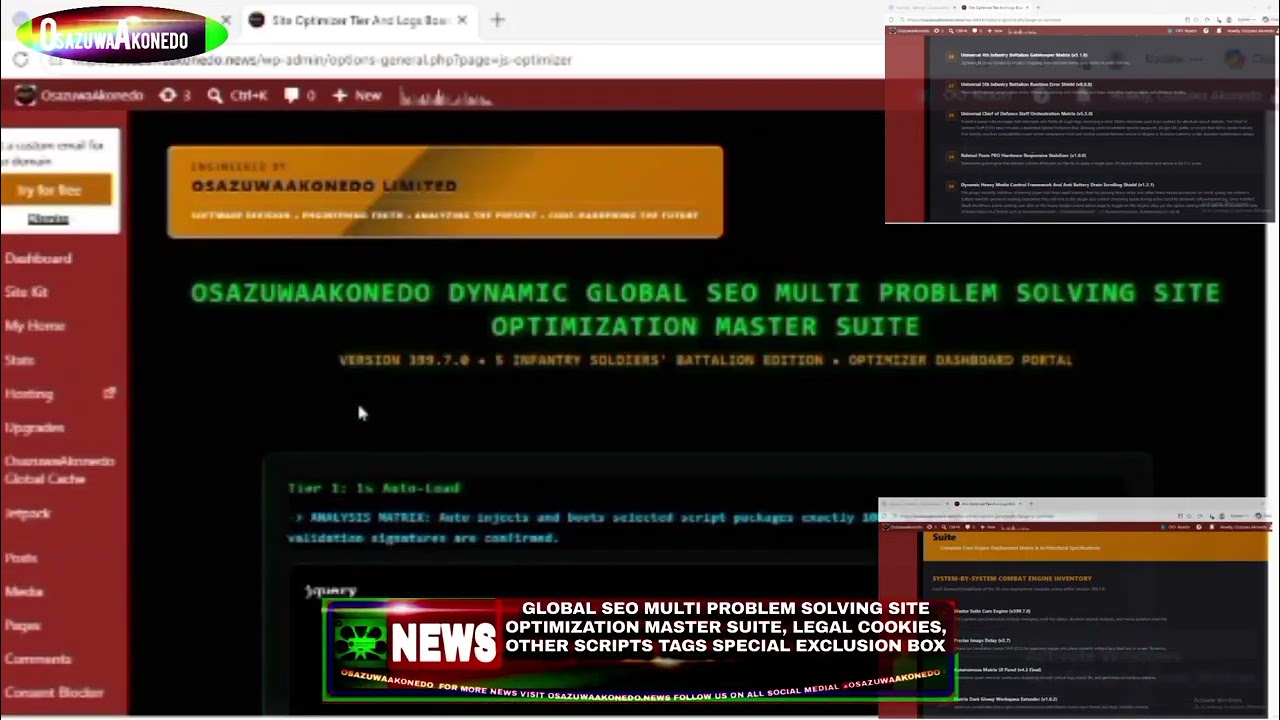Open the top-right inset video window
This screenshot has width=1280, height=720.
coord(1081,112)
